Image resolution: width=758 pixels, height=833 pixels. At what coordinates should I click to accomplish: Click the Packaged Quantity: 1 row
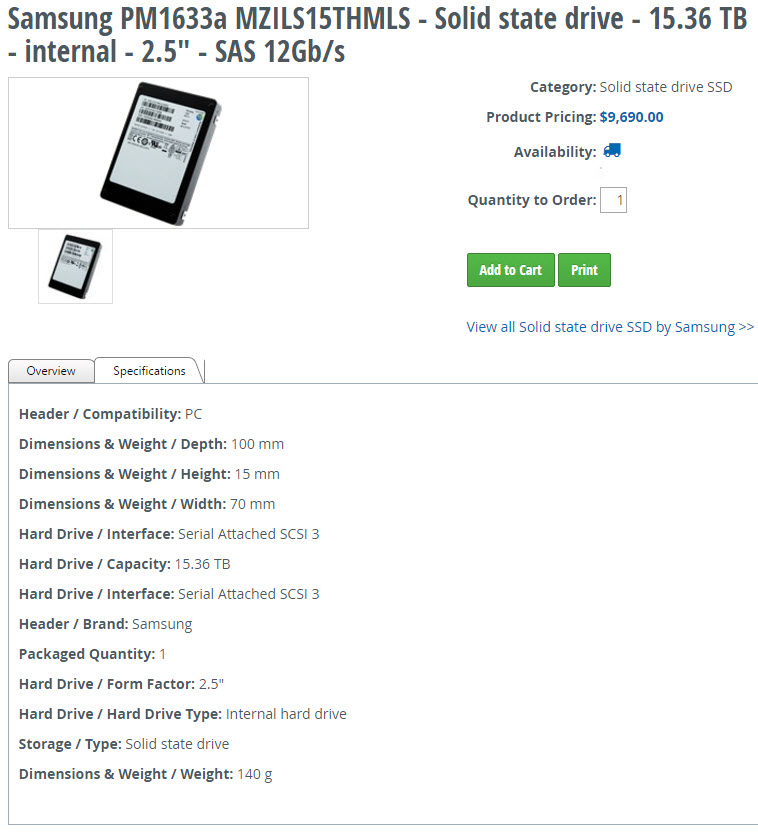point(93,654)
